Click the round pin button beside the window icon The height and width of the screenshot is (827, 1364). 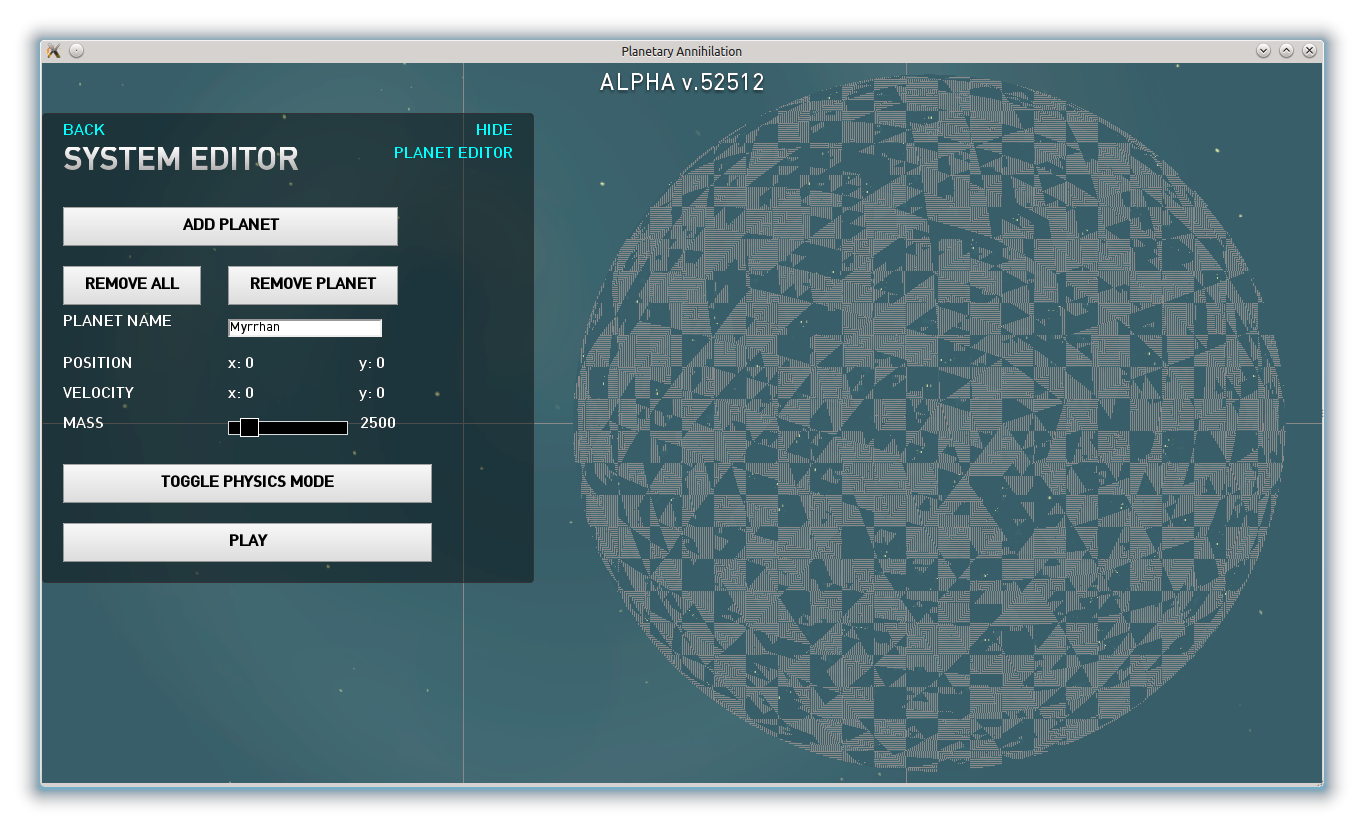[77, 51]
